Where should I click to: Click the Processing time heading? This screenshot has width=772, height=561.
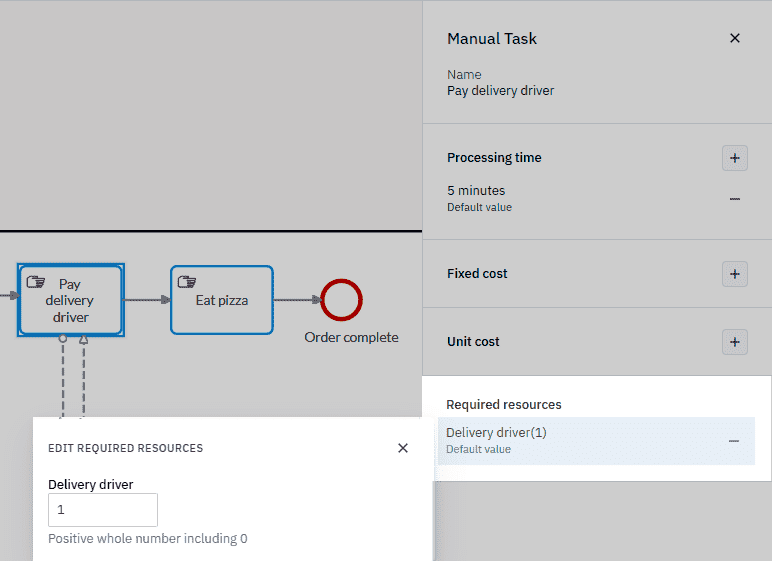pos(494,158)
